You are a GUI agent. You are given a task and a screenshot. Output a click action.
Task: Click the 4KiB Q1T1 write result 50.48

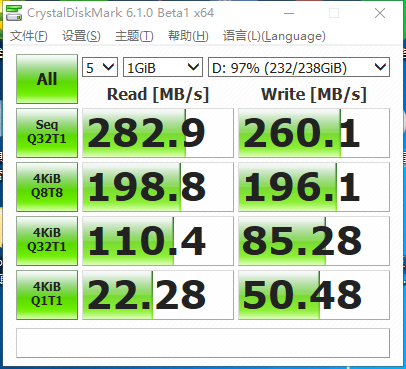pyautogui.click(x=314, y=295)
